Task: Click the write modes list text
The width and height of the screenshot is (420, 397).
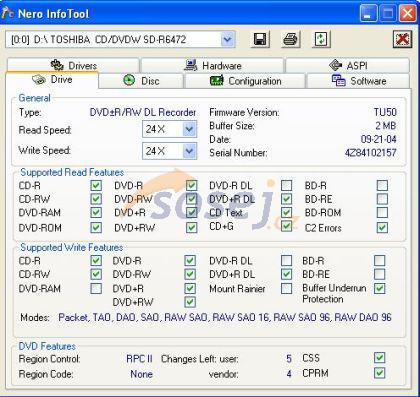Action: [225, 317]
